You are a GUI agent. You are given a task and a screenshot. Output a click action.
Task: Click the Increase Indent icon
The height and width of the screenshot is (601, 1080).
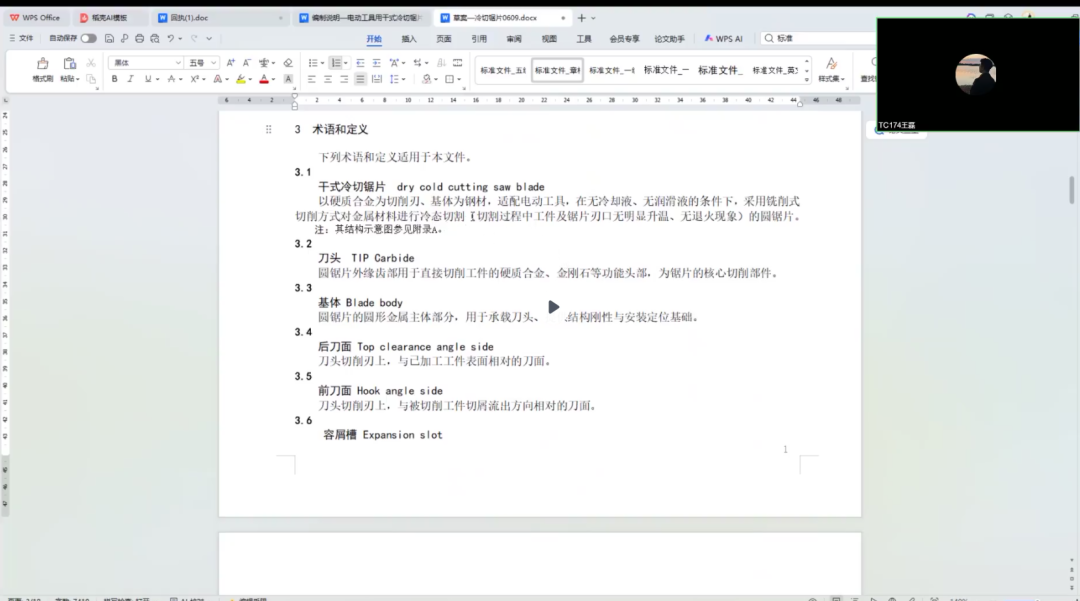coord(376,63)
